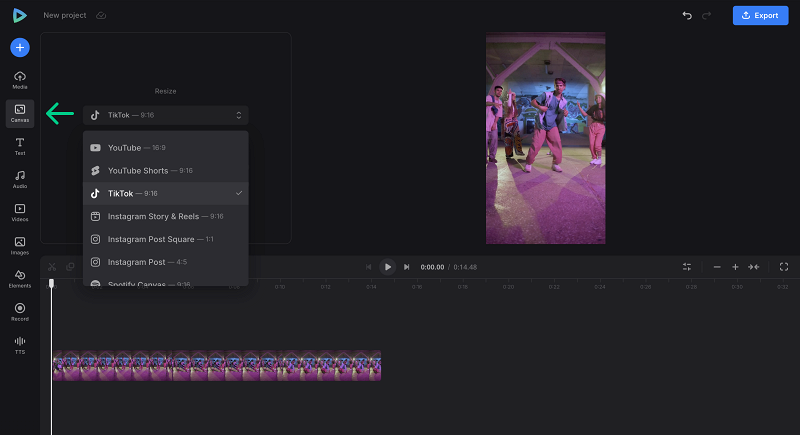Open the Videos panel
The height and width of the screenshot is (435, 800).
click(x=20, y=213)
